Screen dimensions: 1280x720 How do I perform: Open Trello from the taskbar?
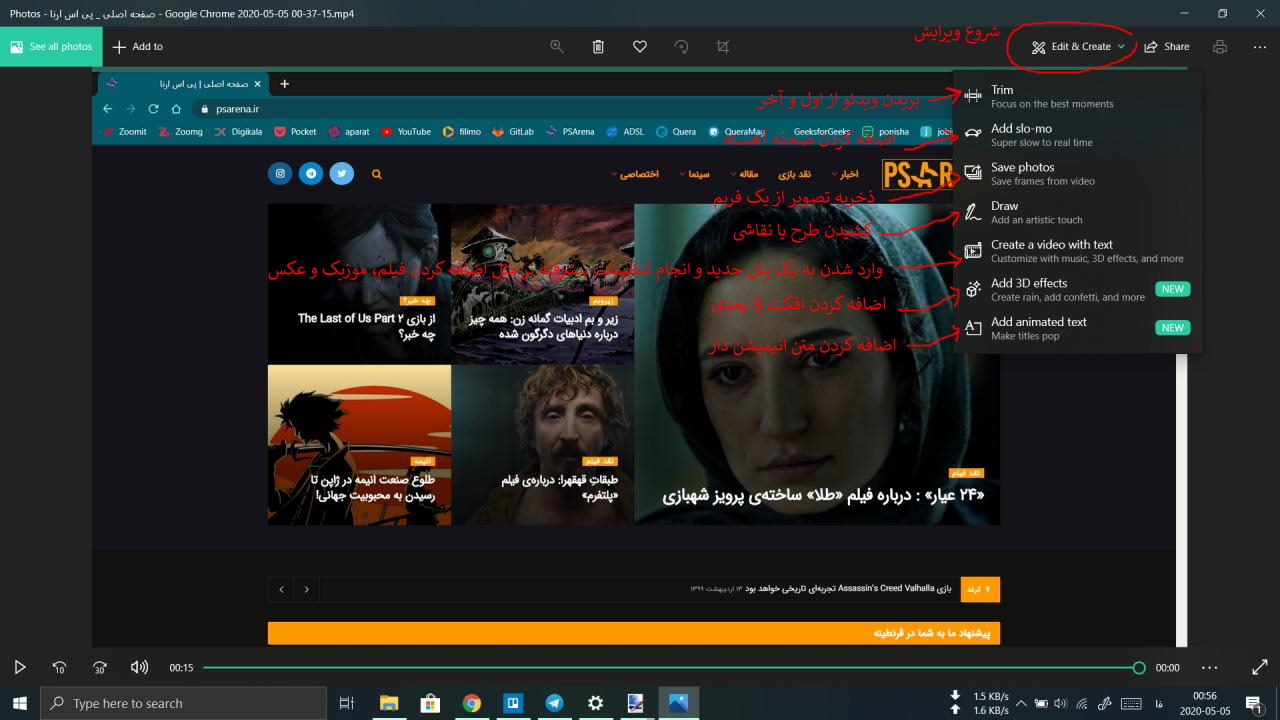[513, 703]
